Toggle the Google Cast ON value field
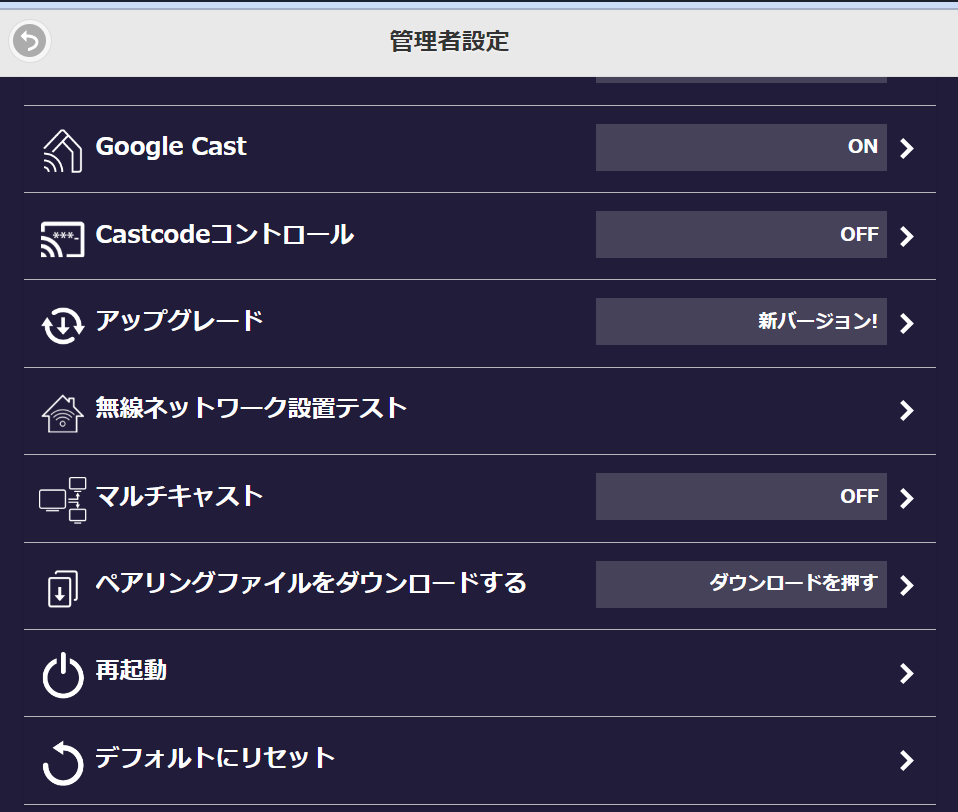 pos(740,148)
